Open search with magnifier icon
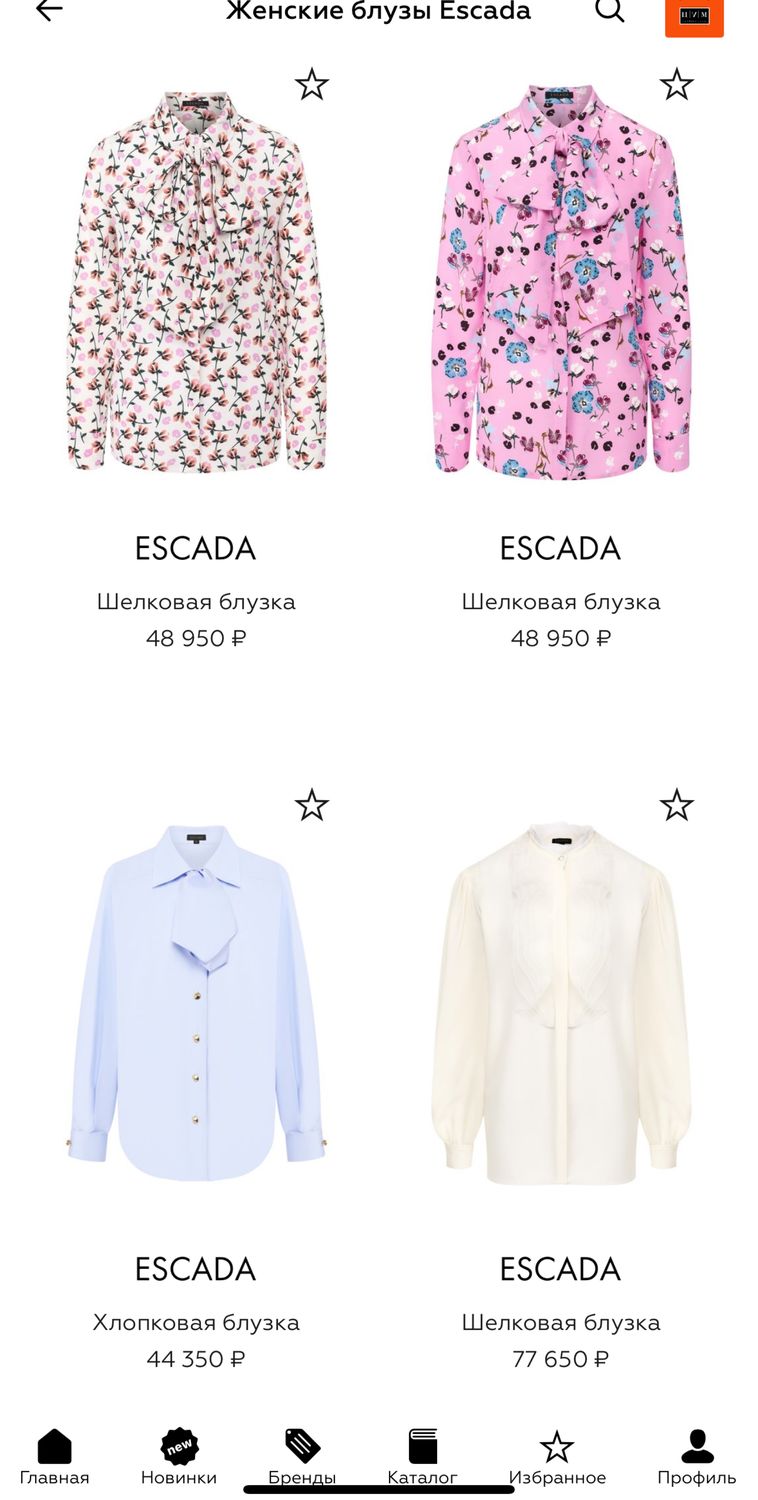 pos(610,10)
